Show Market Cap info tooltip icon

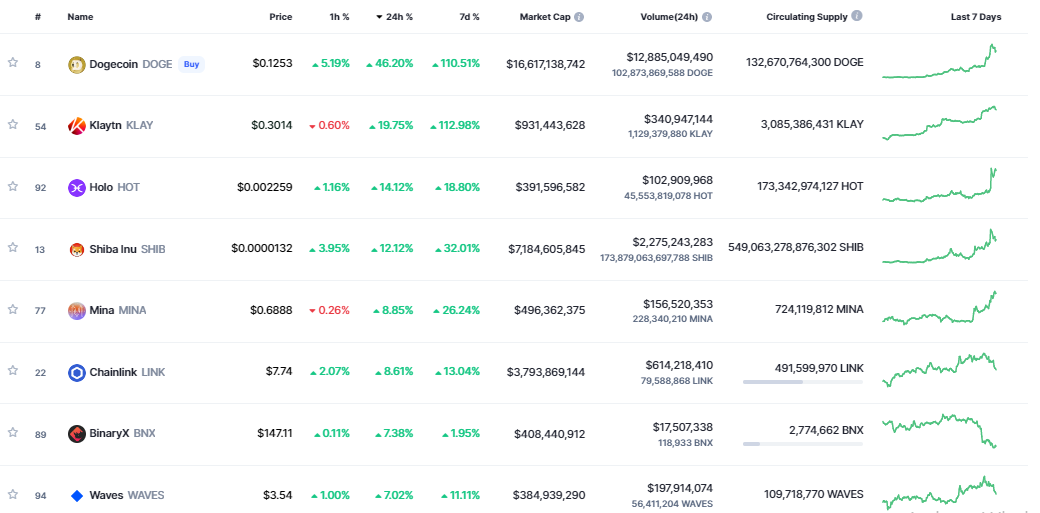[x=579, y=17]
